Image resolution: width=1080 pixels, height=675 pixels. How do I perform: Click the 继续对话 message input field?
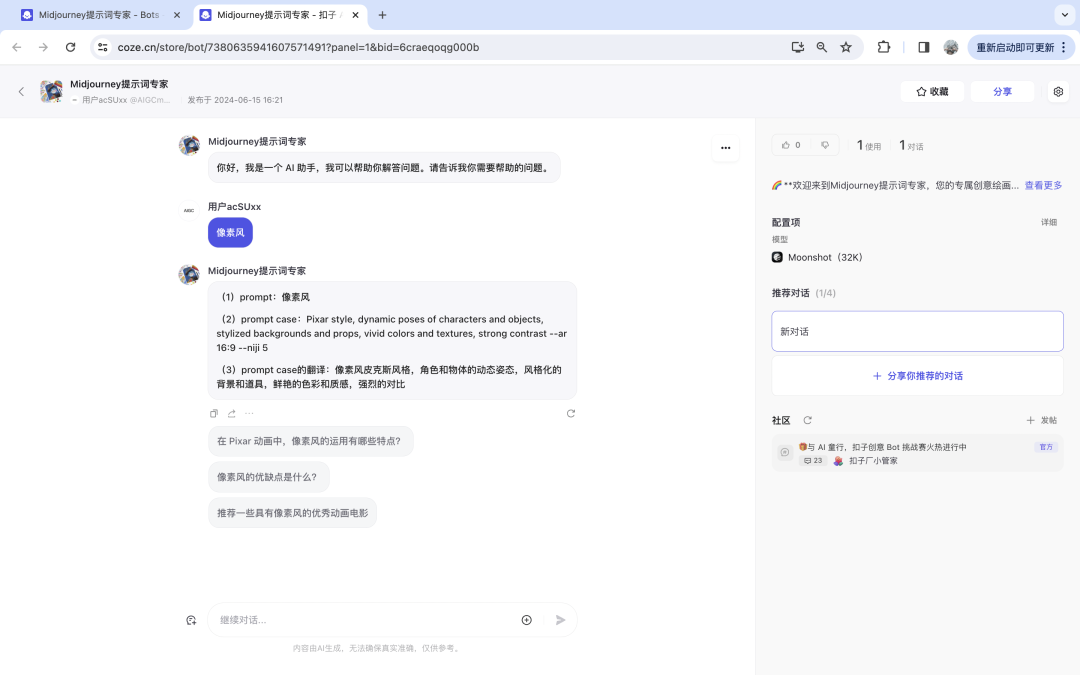(x=365, y=620)
